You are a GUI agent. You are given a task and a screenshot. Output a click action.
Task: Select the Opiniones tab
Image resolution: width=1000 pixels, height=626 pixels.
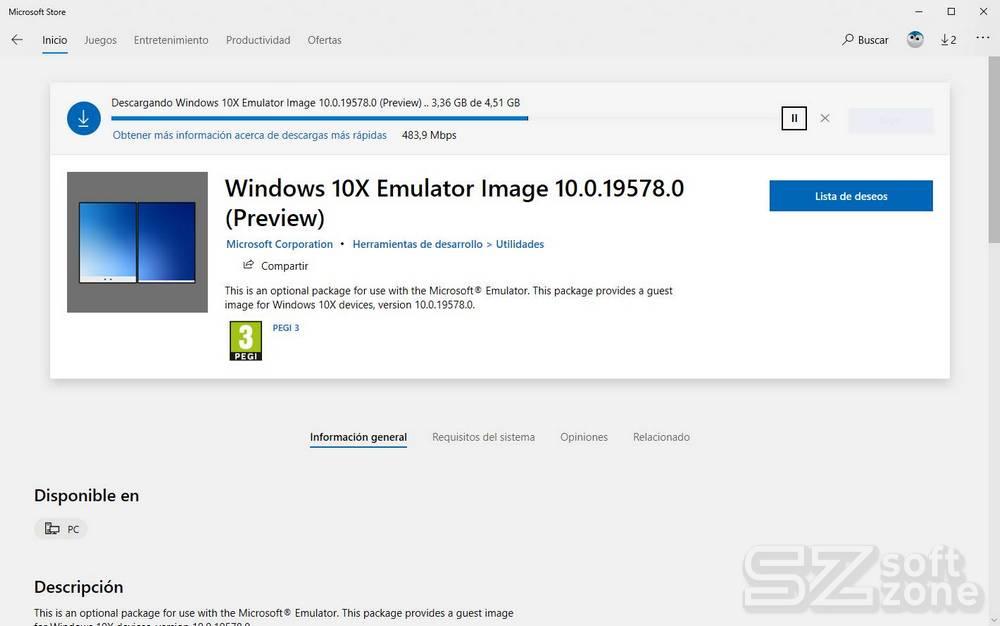click(584, 437)
